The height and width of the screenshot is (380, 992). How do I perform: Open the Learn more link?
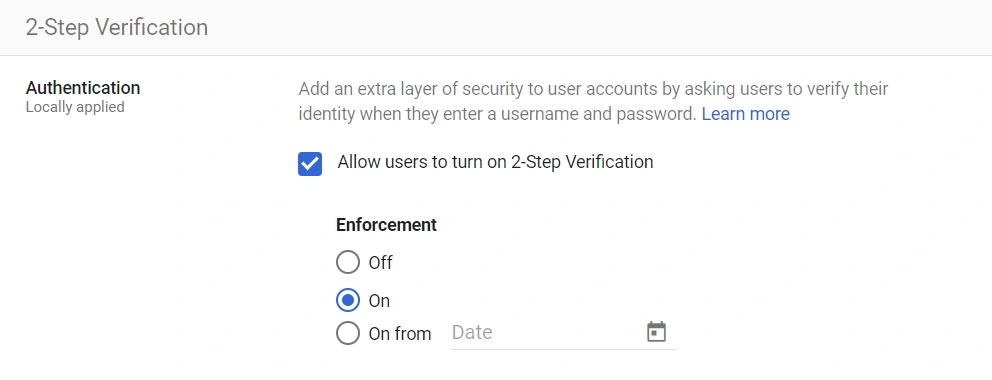(745, 114)
